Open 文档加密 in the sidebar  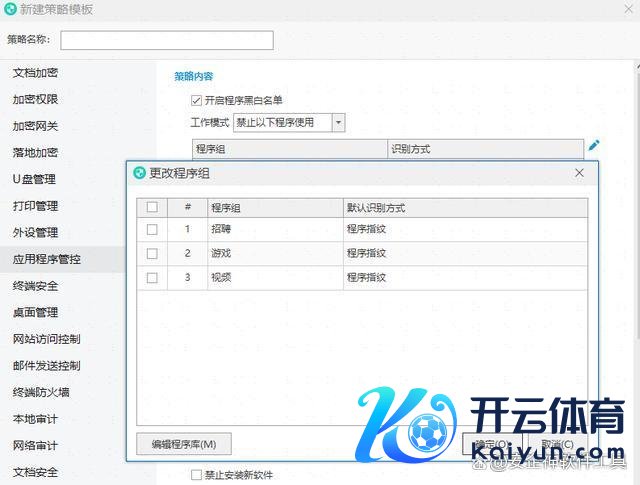36,73
